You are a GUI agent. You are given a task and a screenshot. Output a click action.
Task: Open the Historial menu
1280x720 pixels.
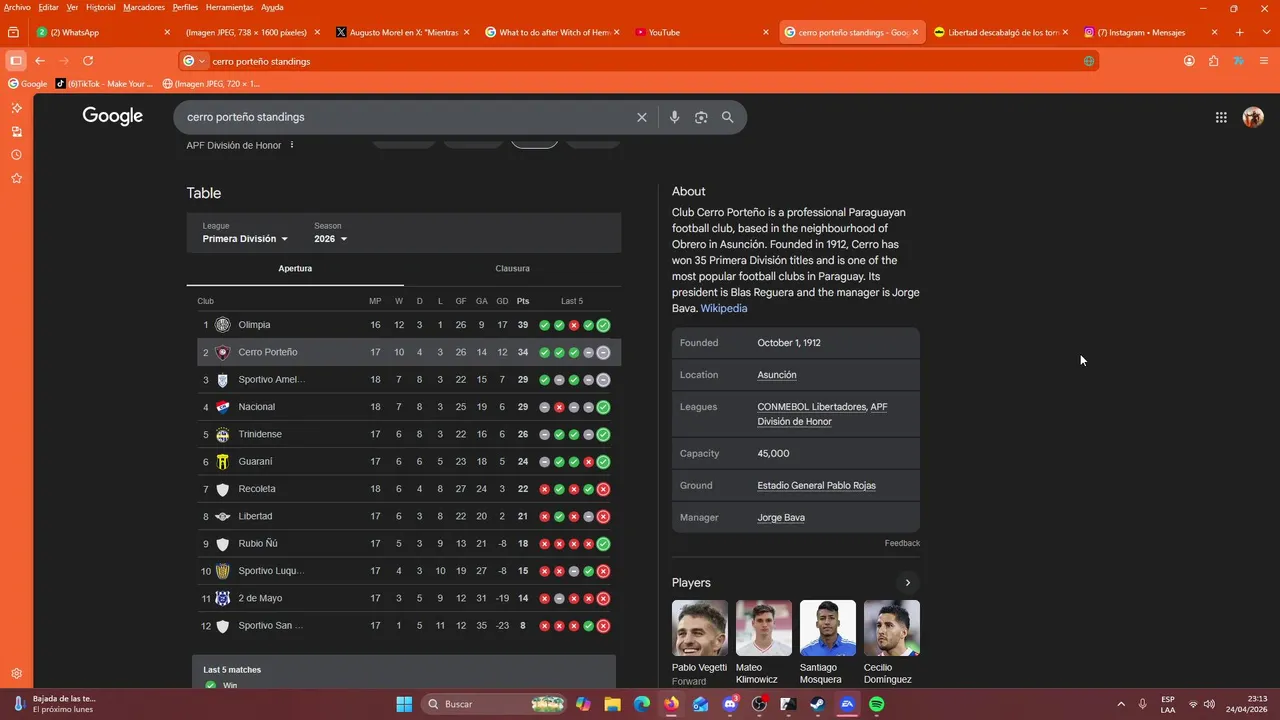point(100,7)
